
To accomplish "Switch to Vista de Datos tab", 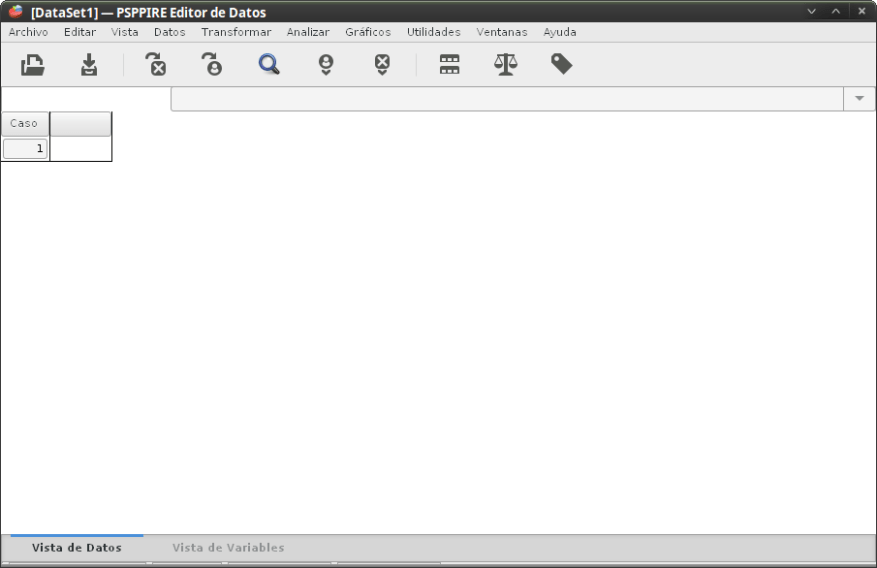I will pos(77,548).
